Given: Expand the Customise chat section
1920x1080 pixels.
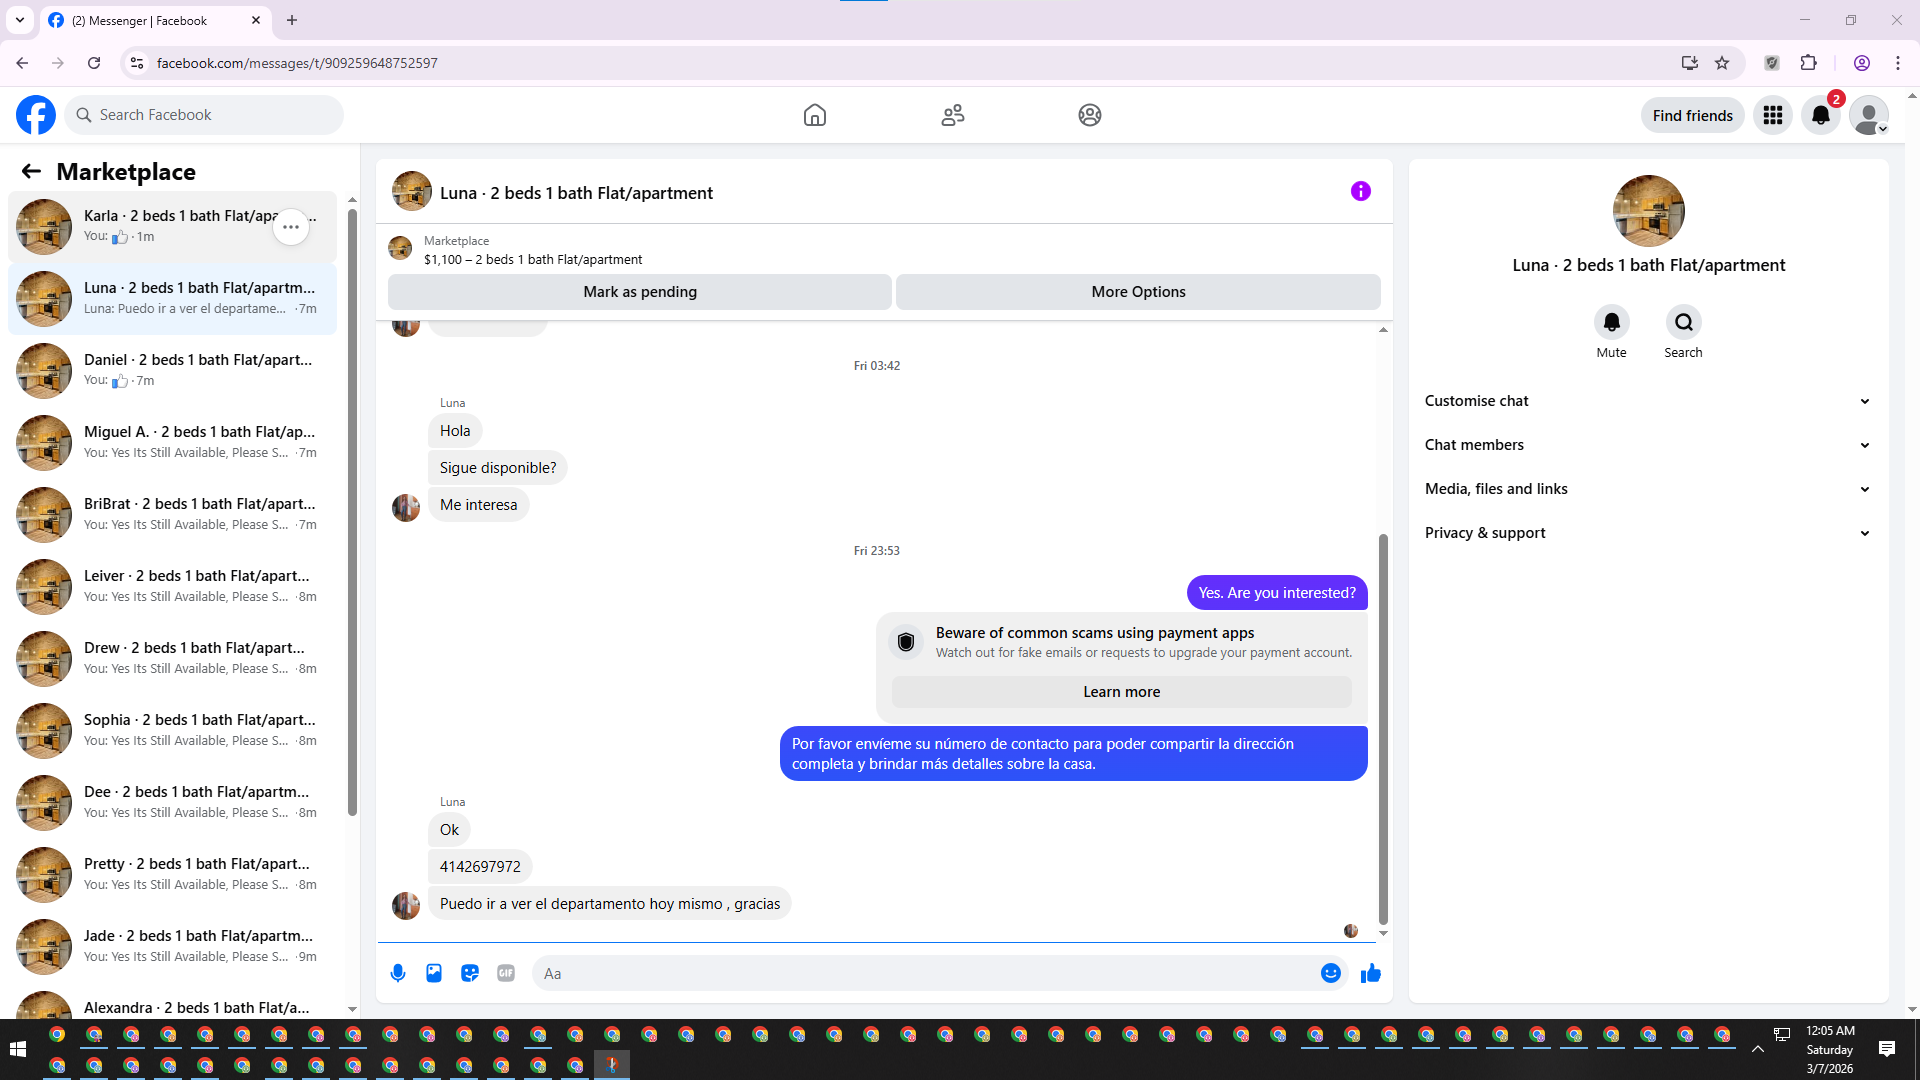Looking at the screenshot, I should [1648, 401].
